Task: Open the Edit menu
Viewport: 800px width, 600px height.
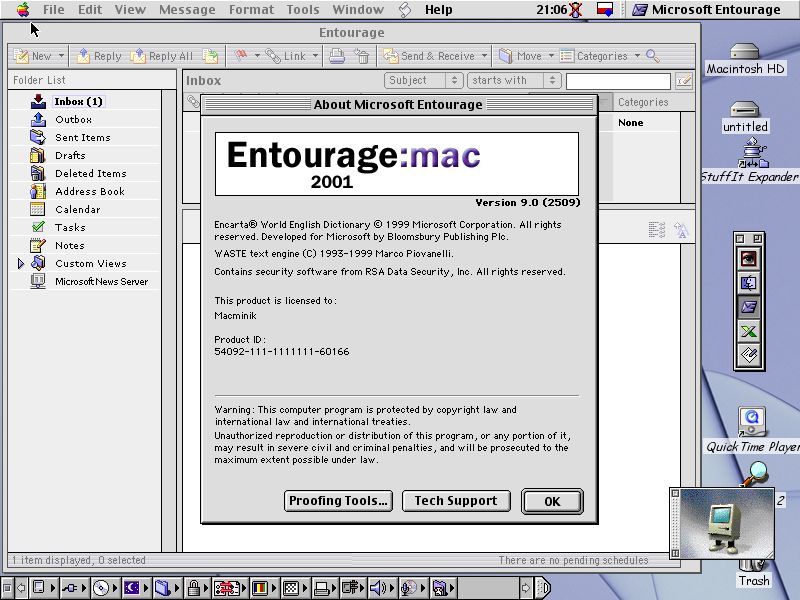Action: (90, 10)
